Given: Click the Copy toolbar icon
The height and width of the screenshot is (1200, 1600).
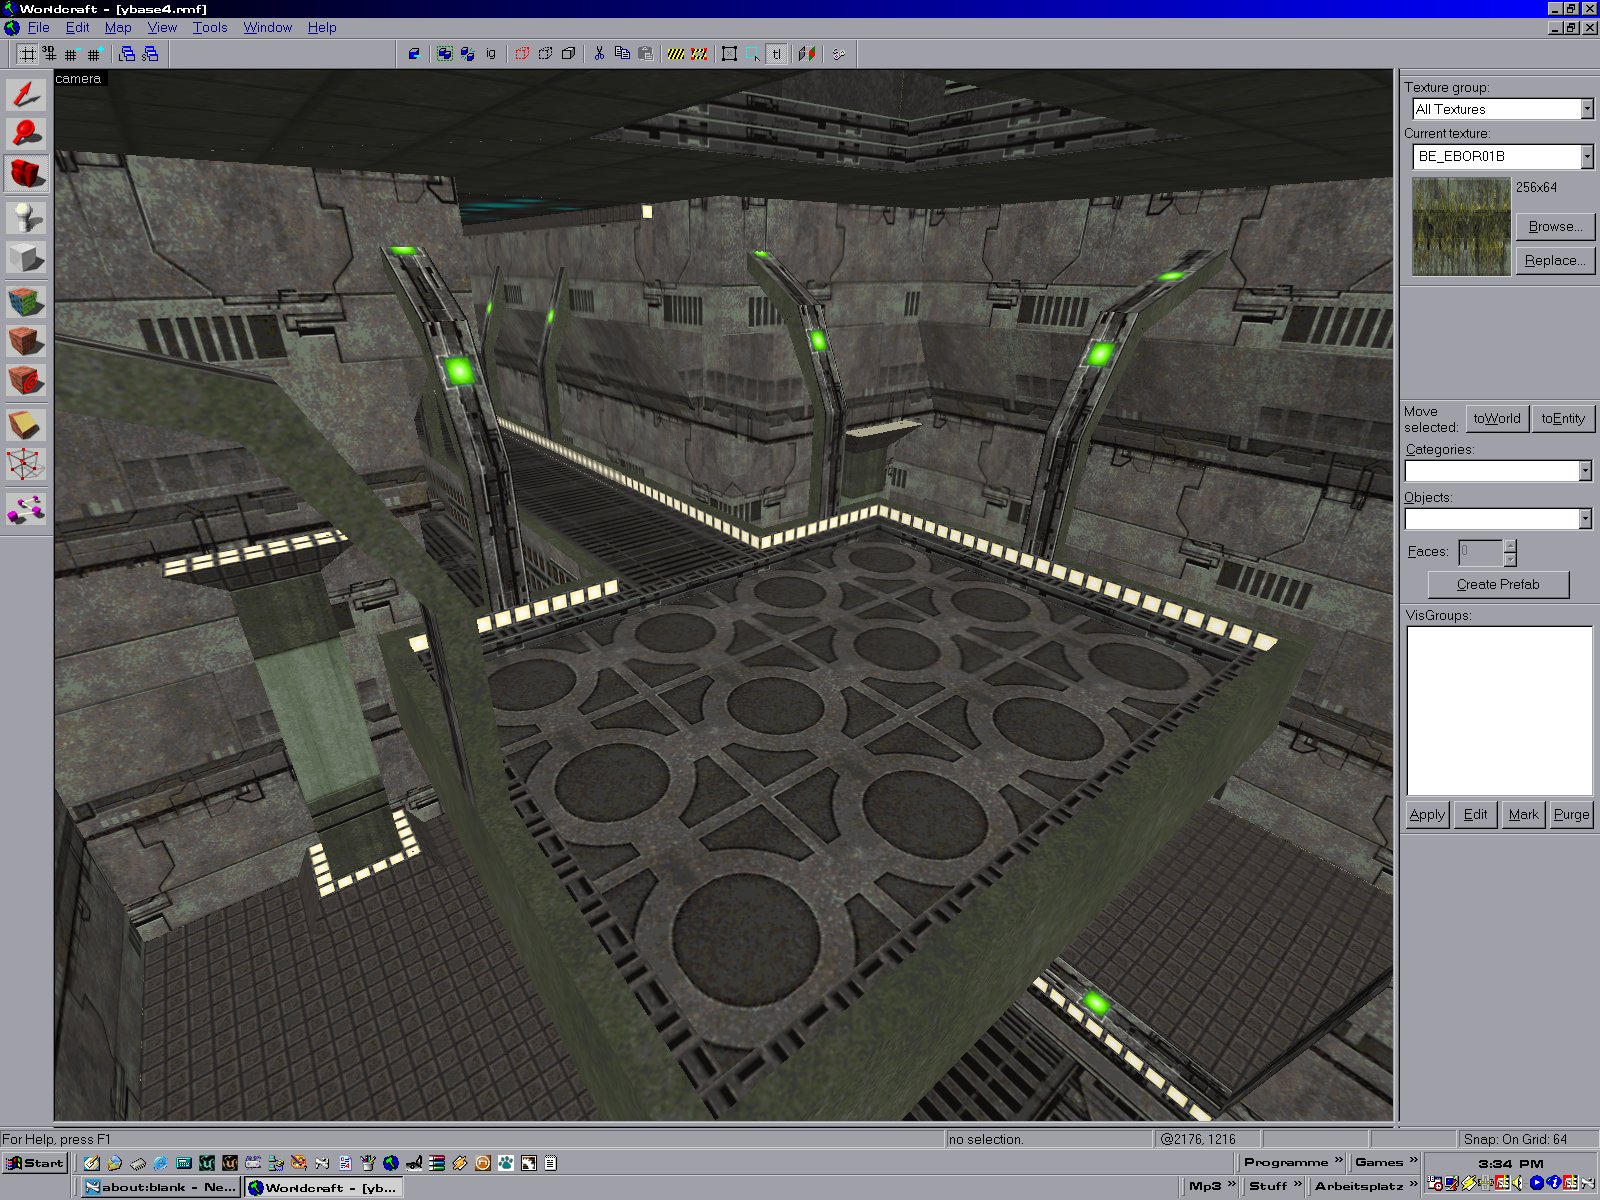Looking at the screenshot, I should pyautogui.click(x=622, y=54).
